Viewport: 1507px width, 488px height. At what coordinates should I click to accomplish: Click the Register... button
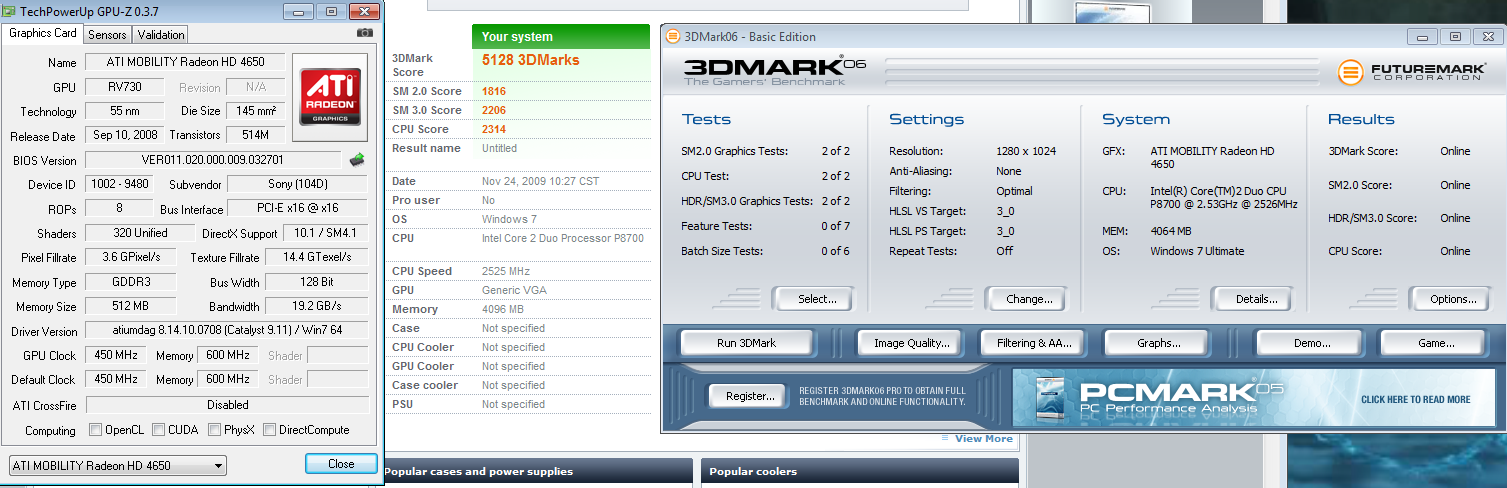pos(750,397)
